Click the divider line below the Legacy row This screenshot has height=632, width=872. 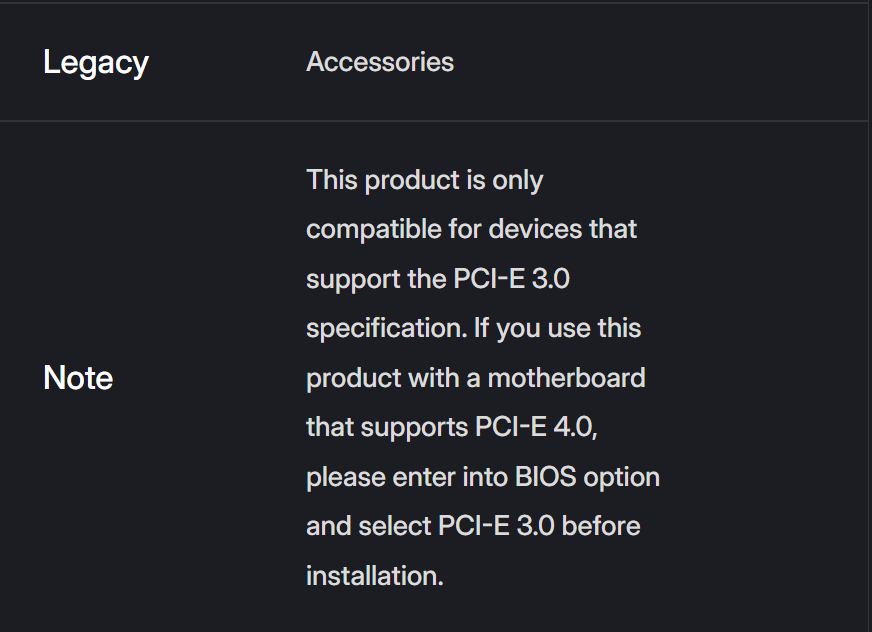point(436,121)
